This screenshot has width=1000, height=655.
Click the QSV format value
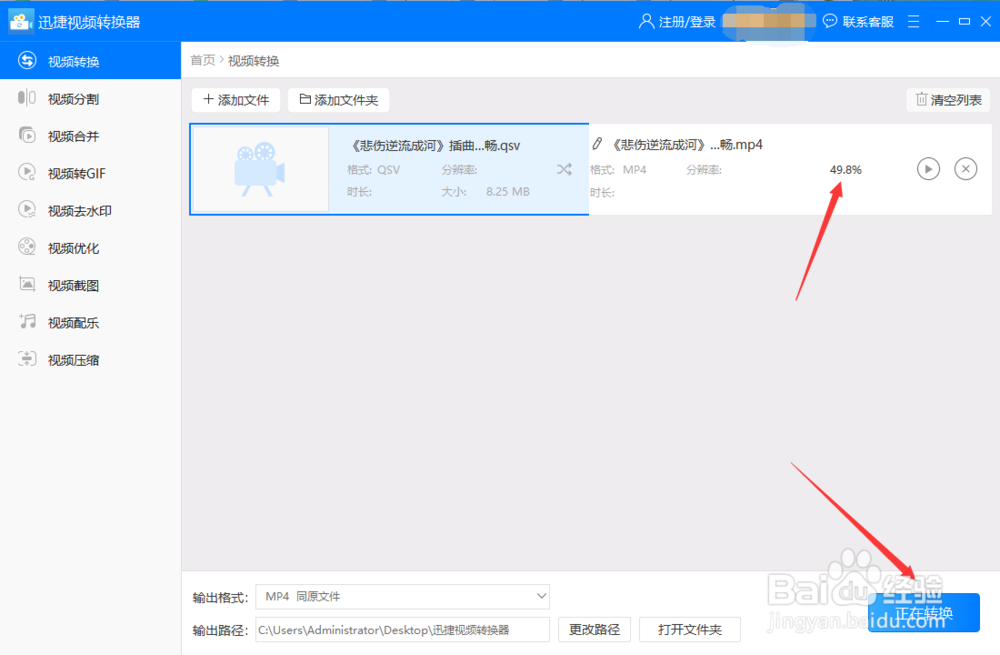point(388,170)
